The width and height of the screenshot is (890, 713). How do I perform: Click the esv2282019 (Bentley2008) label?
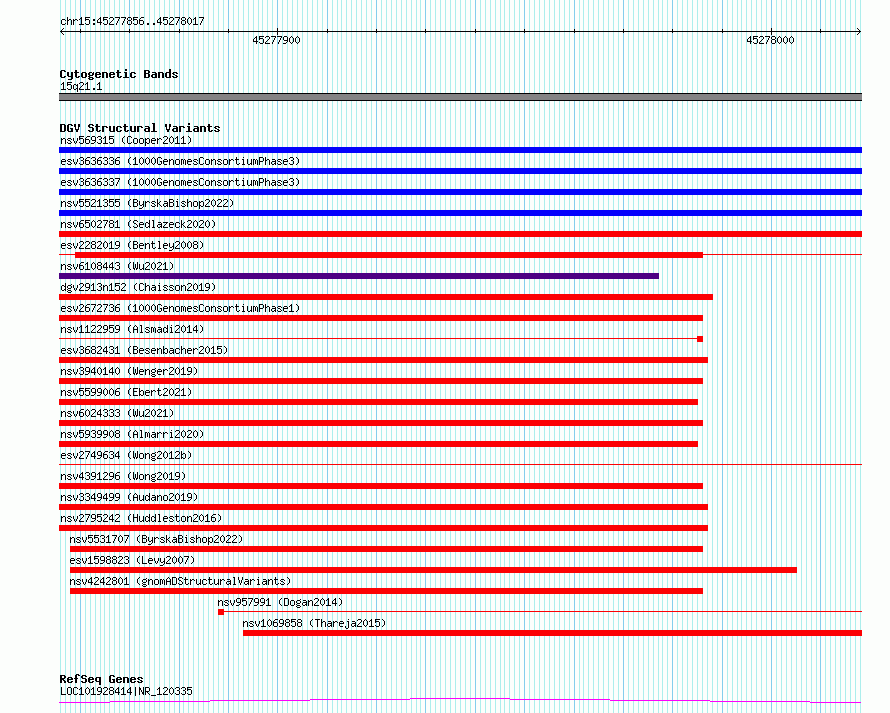click(132, 245)
